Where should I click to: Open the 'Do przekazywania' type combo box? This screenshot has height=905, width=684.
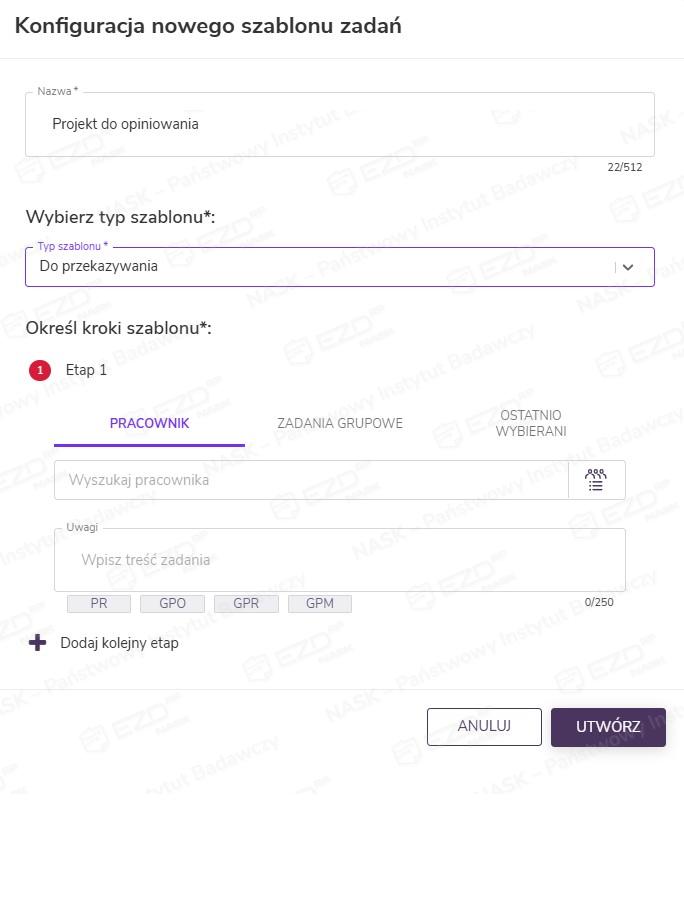[x=320, y=267]
